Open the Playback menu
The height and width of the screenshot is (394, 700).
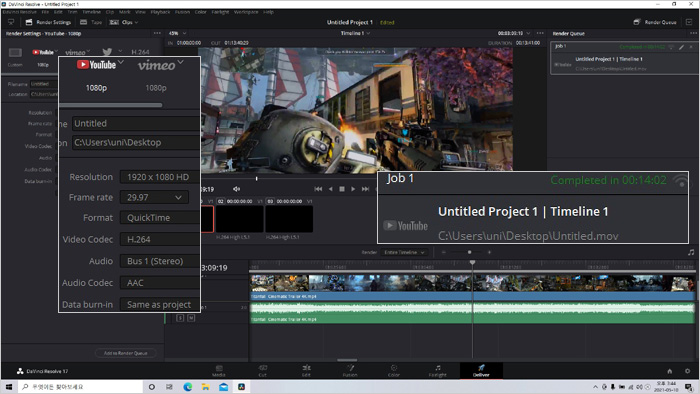(160, 12)
